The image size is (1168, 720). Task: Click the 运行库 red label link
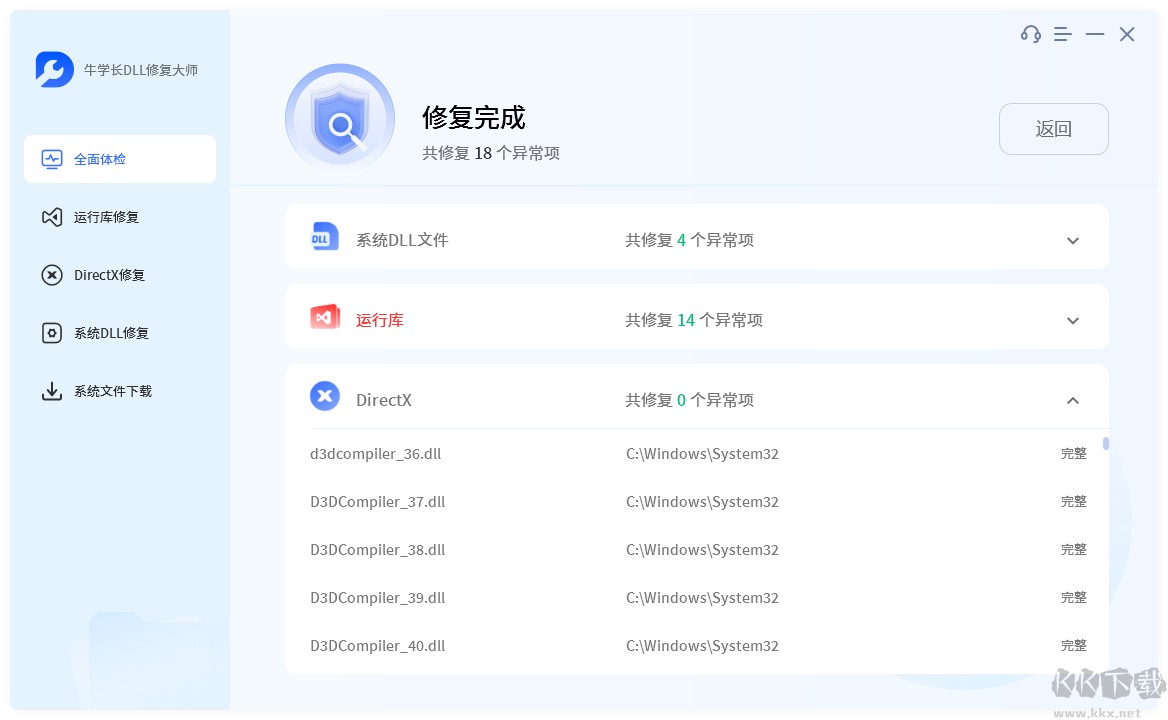pos(380,319)
